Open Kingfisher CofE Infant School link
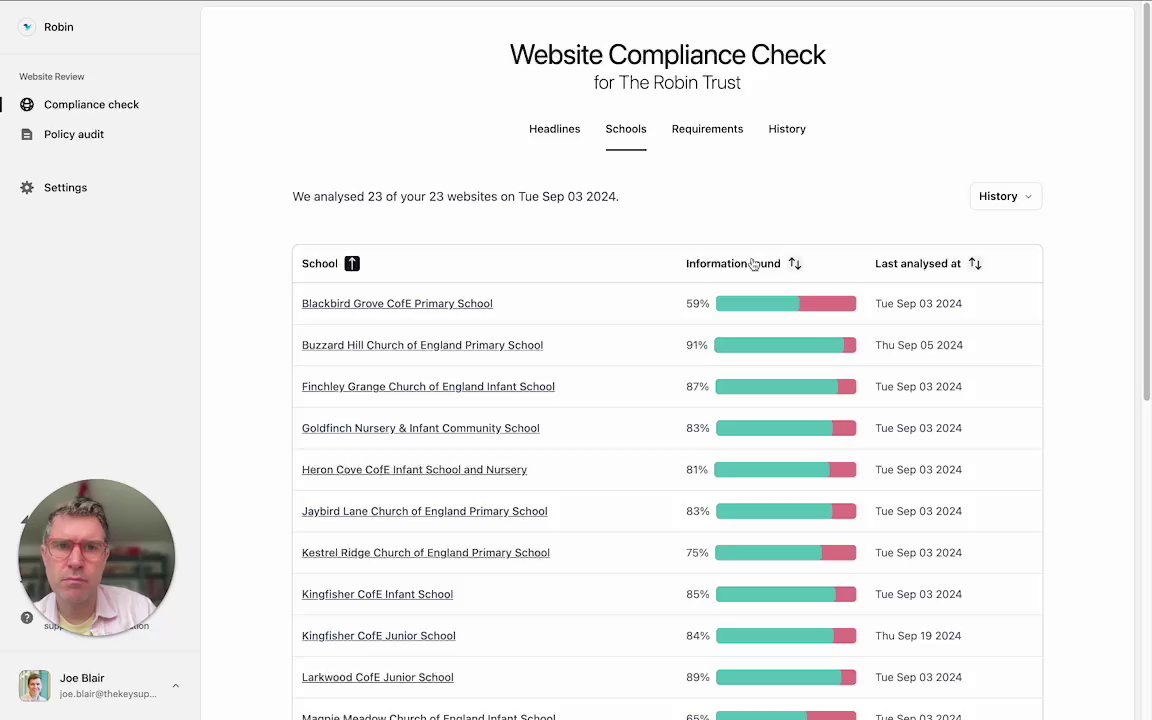Image resolution: width=1152 pixels, height=720 pixels. click(378, 594)
